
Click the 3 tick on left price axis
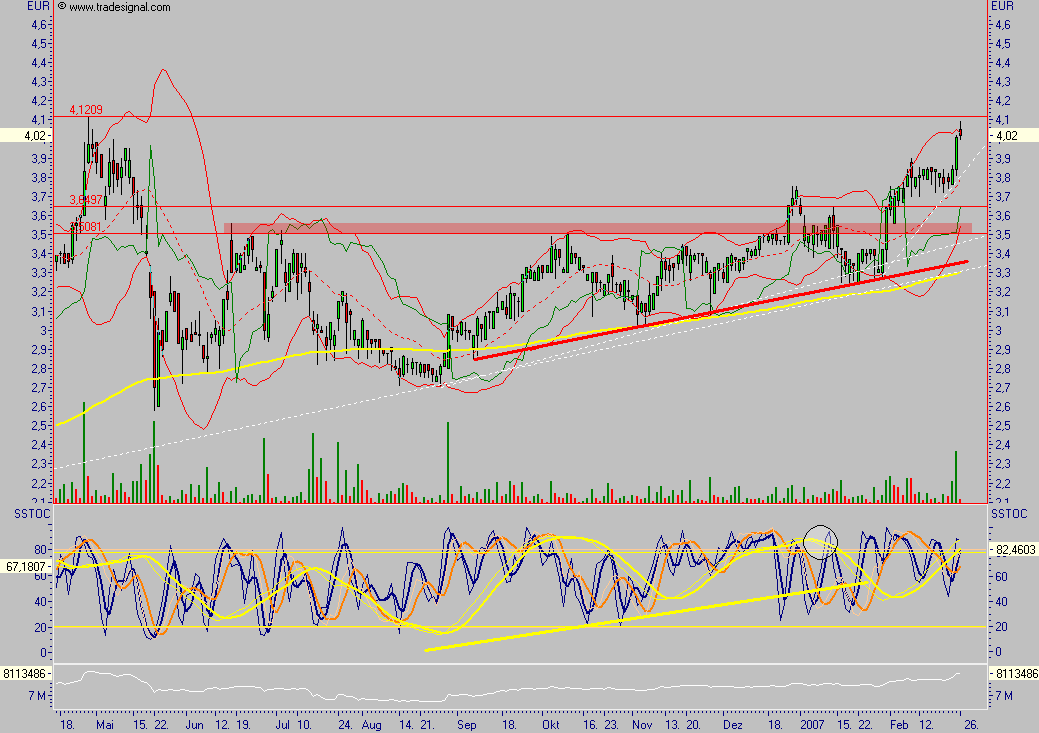tap(43, 331)
